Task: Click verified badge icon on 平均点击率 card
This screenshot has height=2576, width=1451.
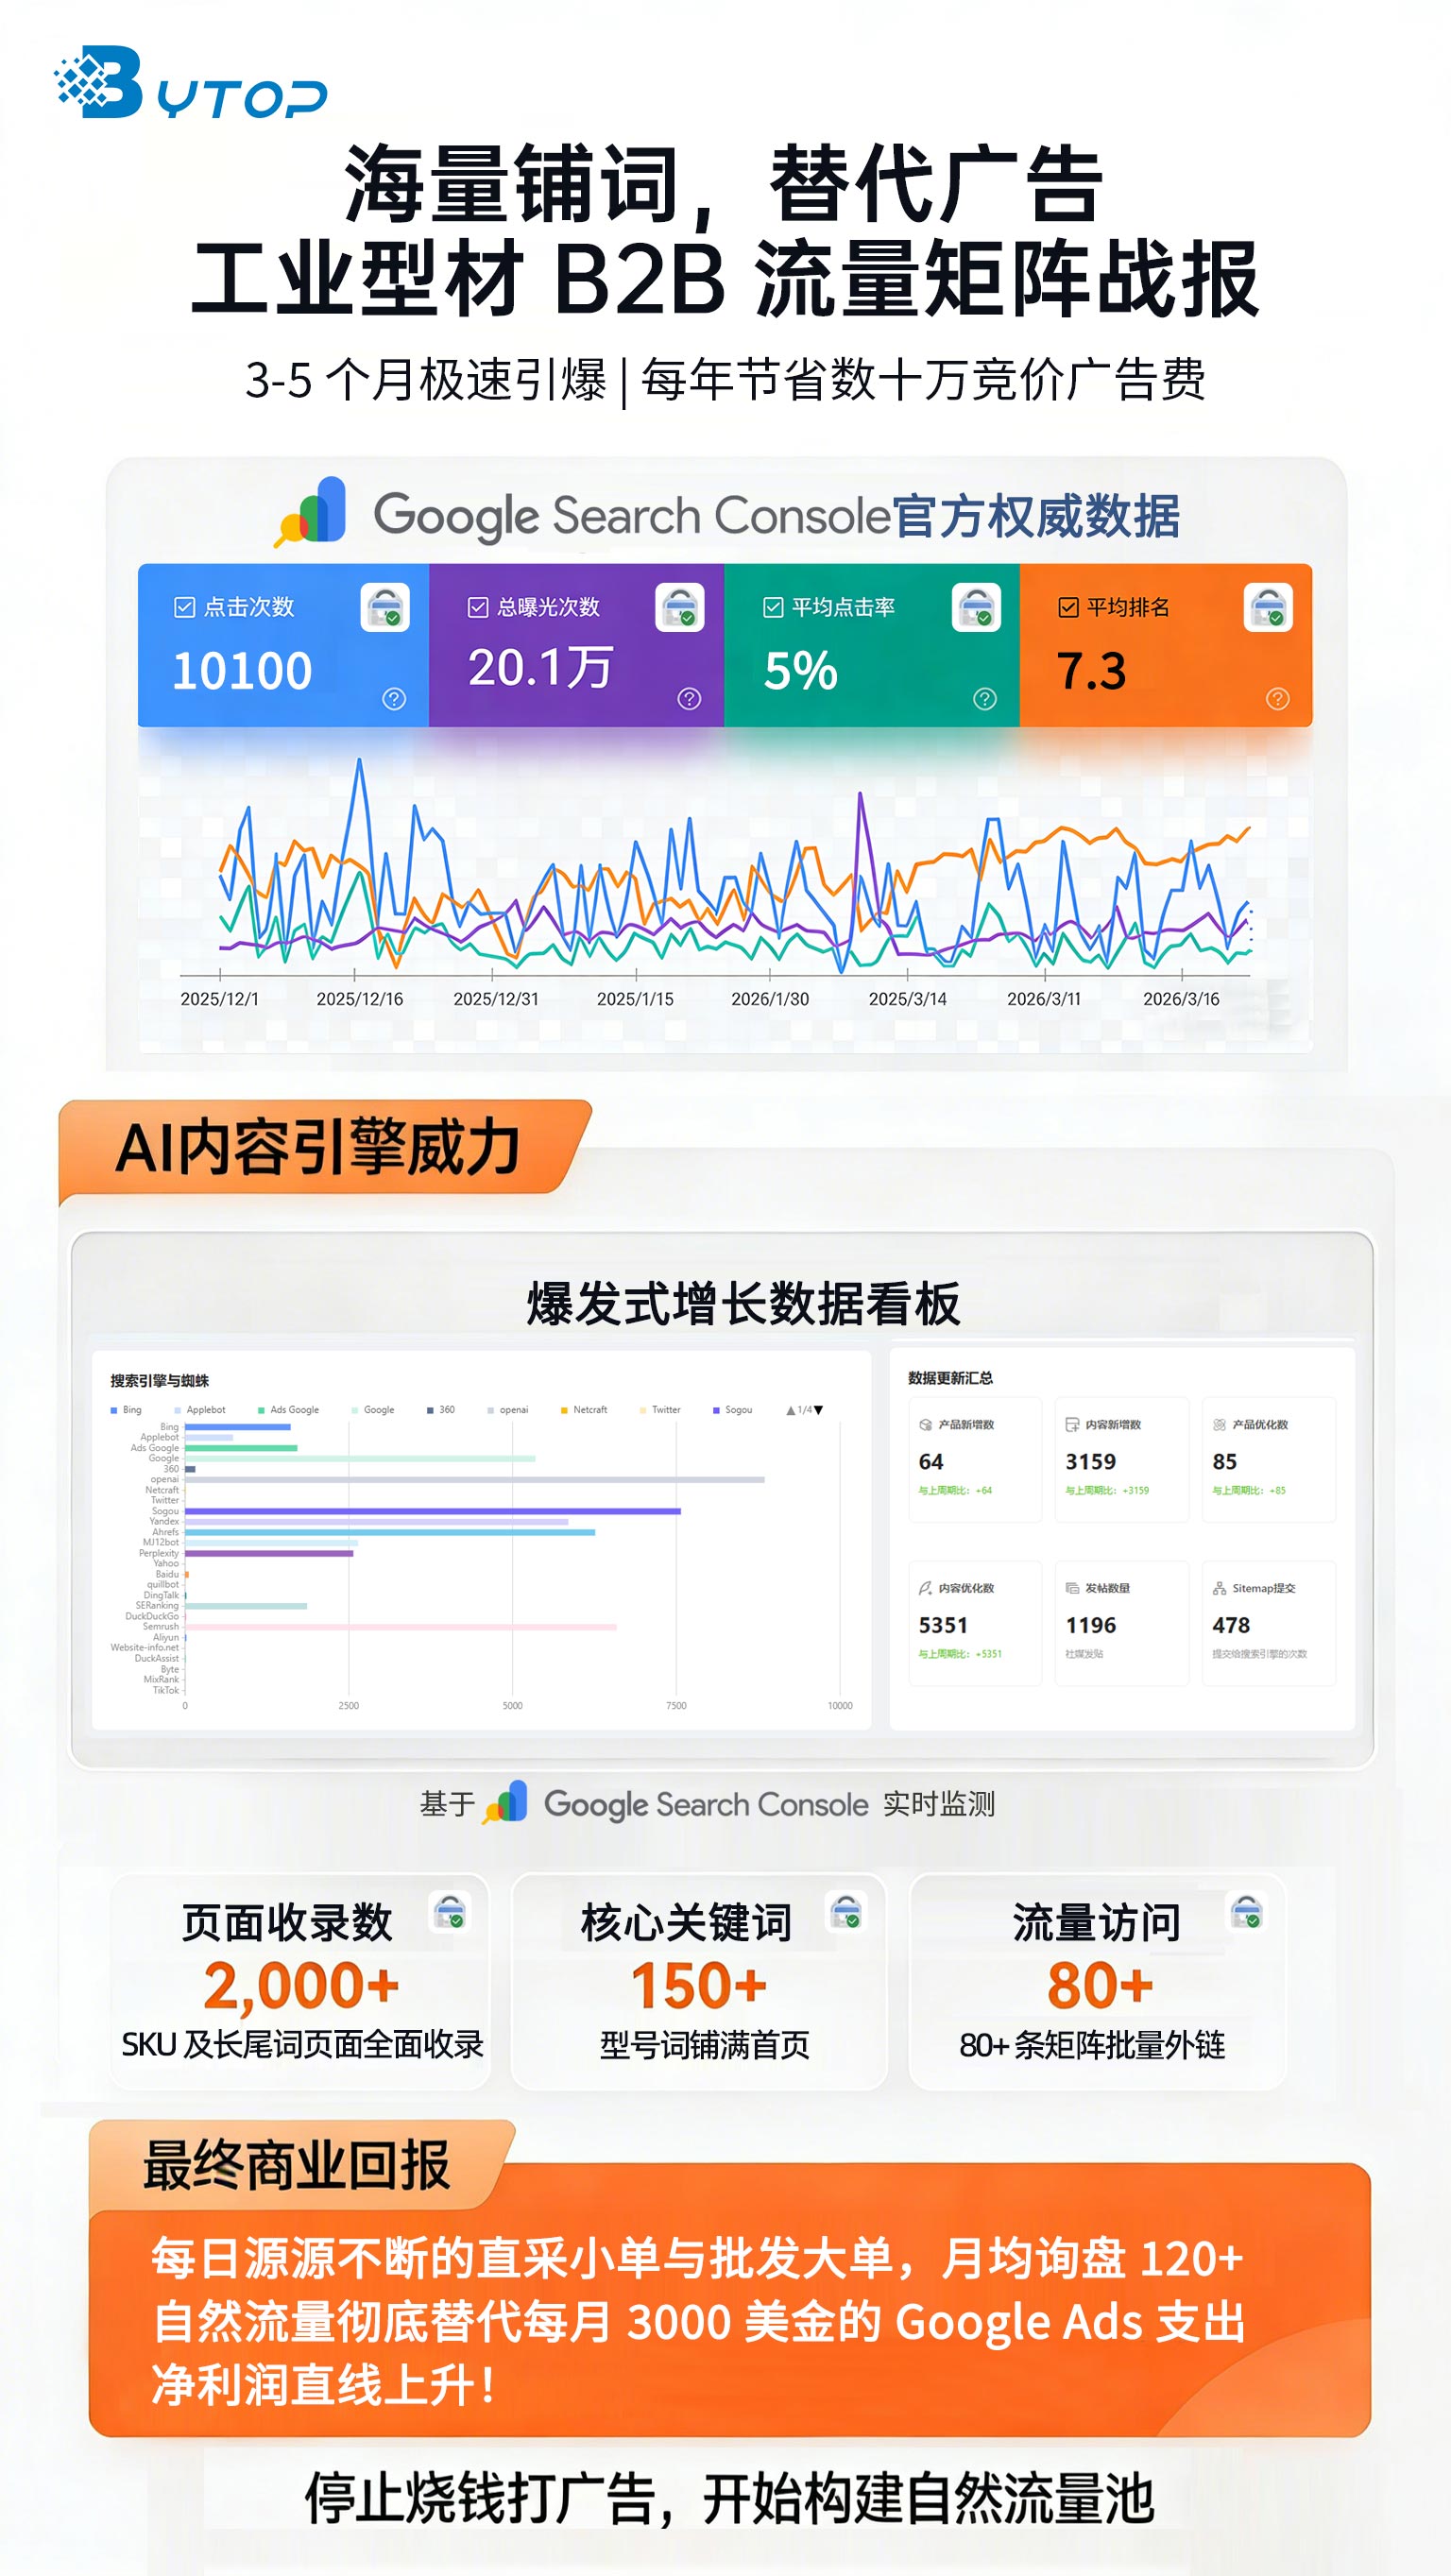Action: (976, 607)
